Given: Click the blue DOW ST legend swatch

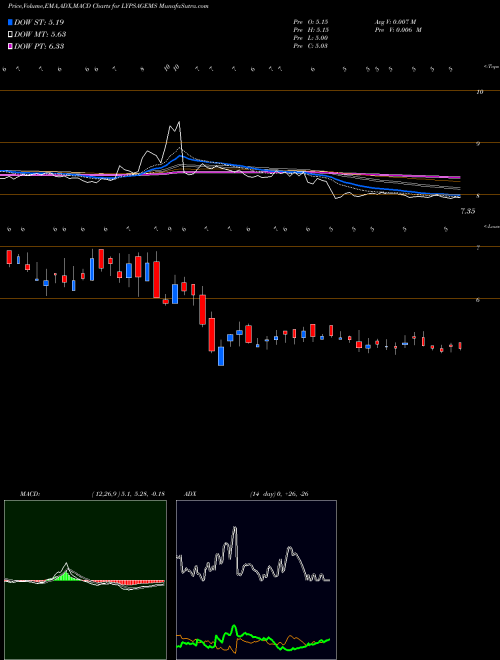Looking at the screenshot, I should pos(10,22).
